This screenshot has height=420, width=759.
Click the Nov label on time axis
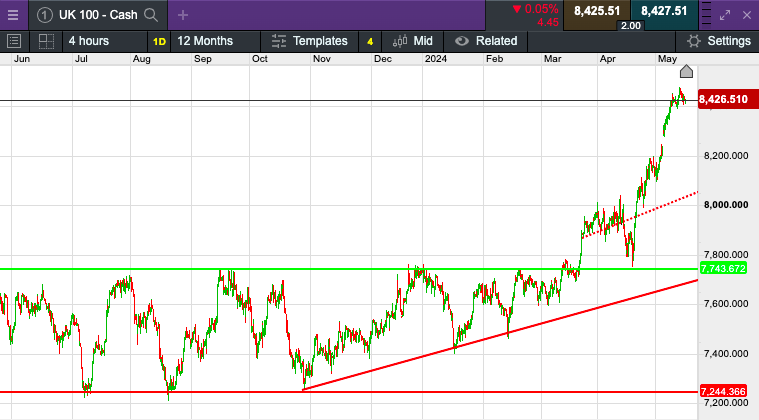(x=322, y=59)
